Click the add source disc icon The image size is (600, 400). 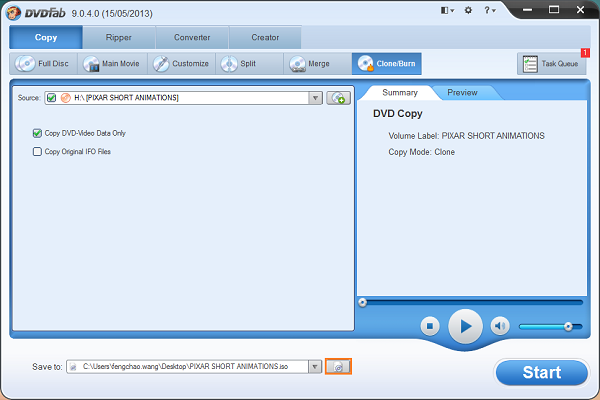click(338, 98)
